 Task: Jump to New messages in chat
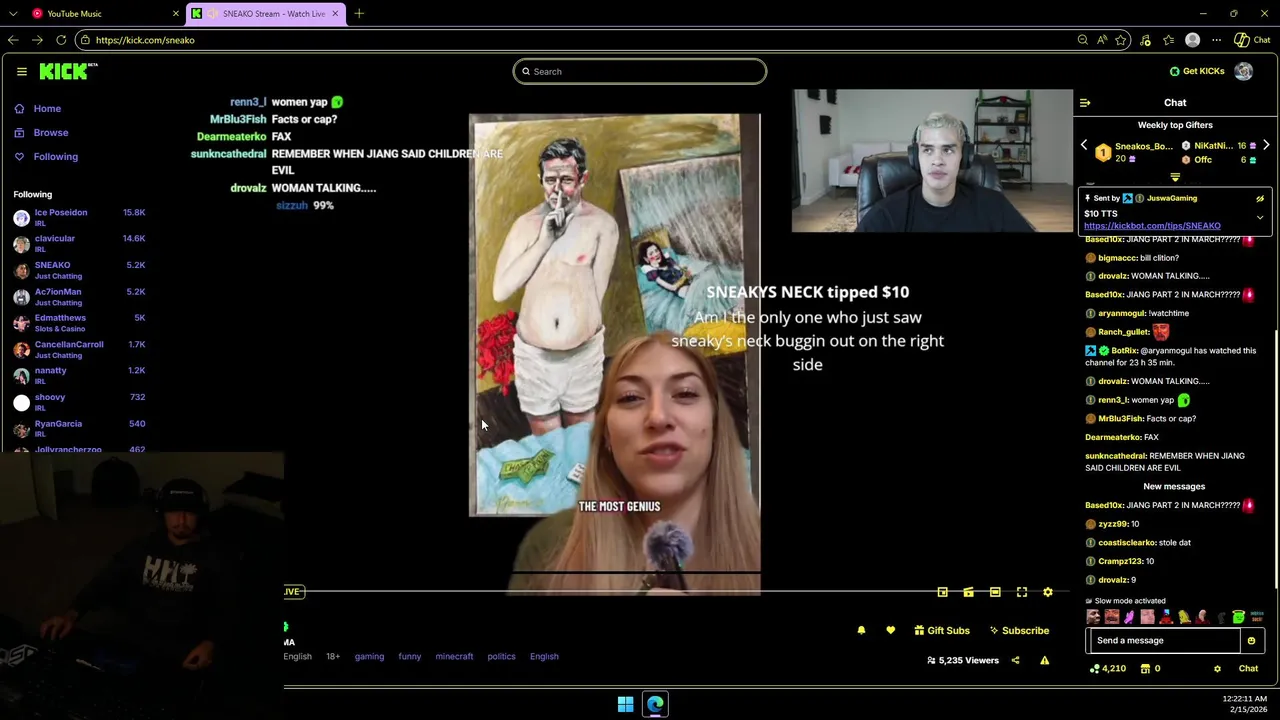point(1174,487)
